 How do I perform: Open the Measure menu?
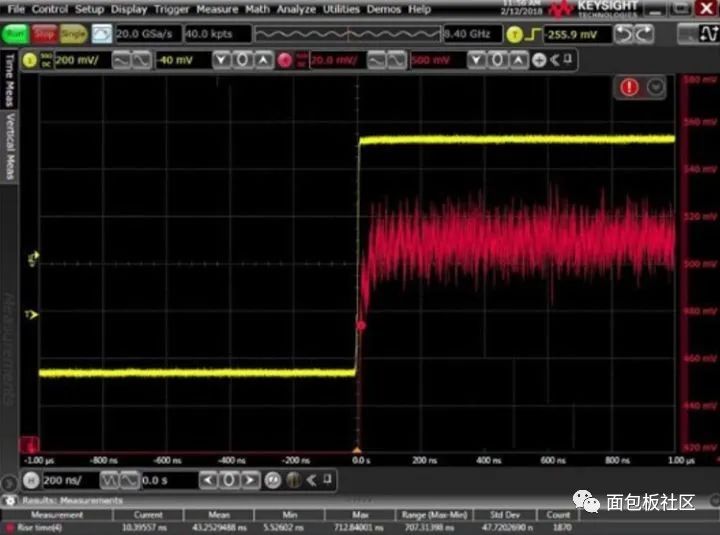217,9
